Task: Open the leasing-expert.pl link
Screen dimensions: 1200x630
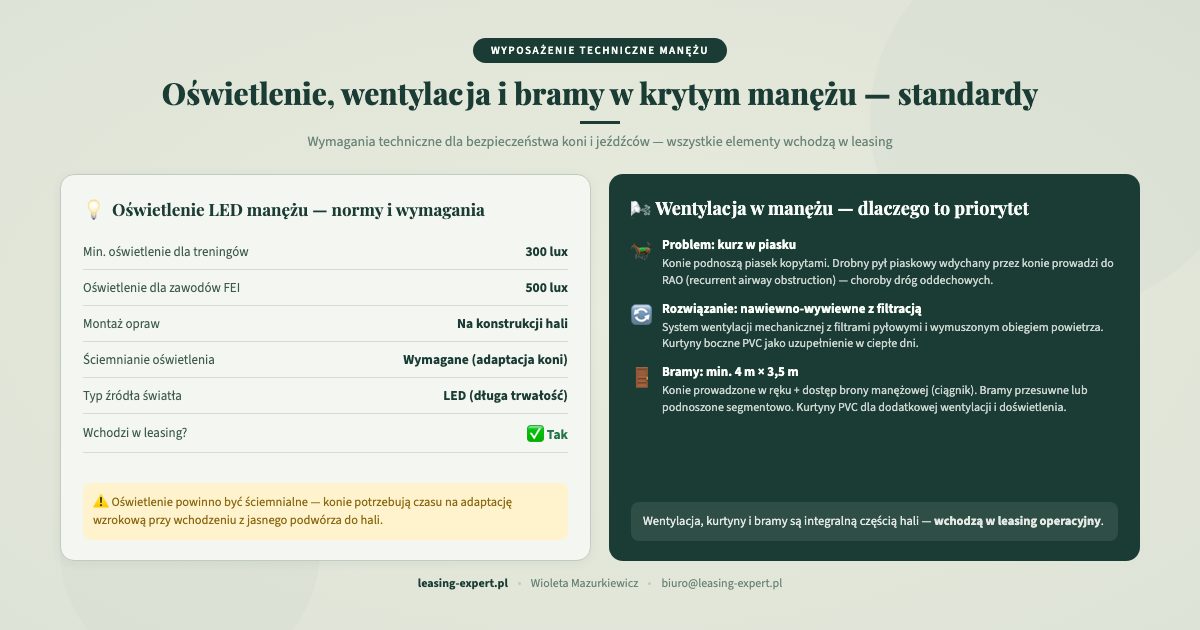Action: (x=462, y=583)
